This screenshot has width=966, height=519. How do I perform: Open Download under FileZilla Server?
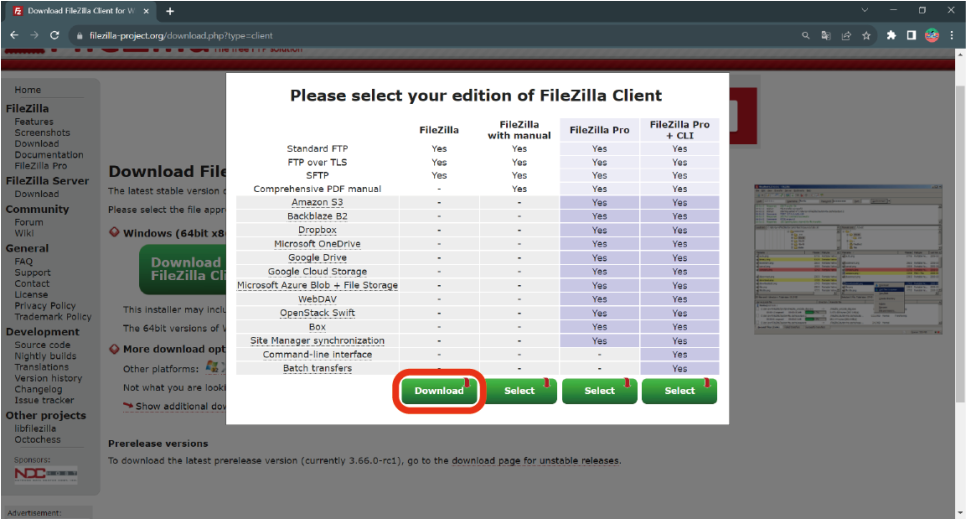pyautogui.click(x=37, y=194)
